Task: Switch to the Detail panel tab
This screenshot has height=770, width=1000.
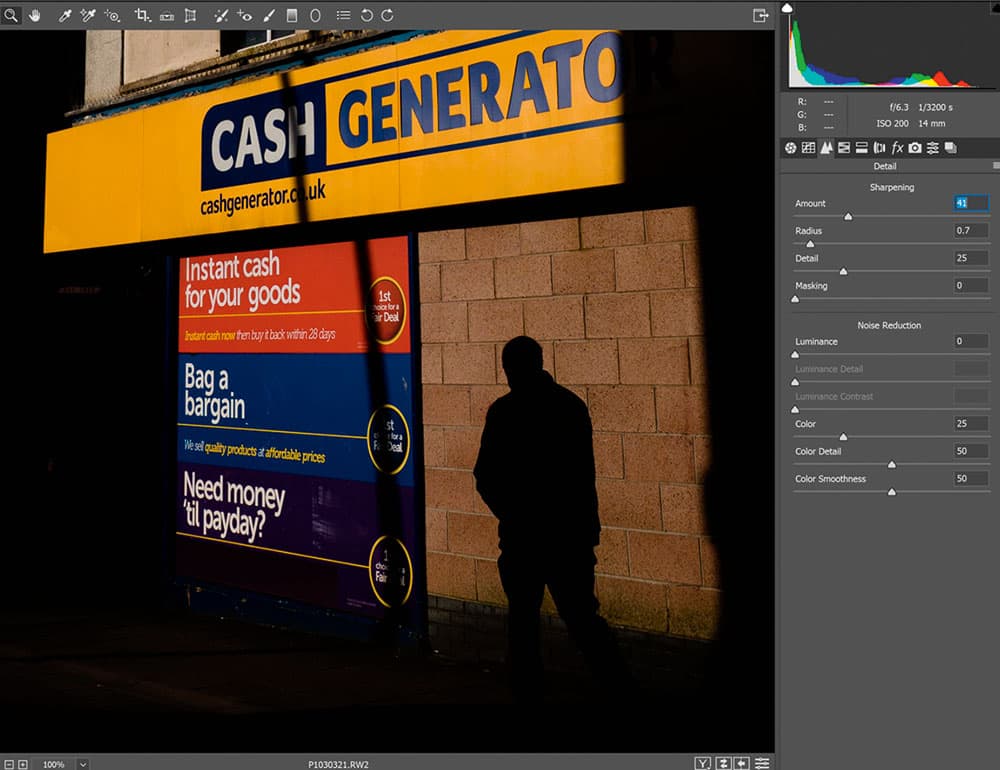Action: point(826,148)
